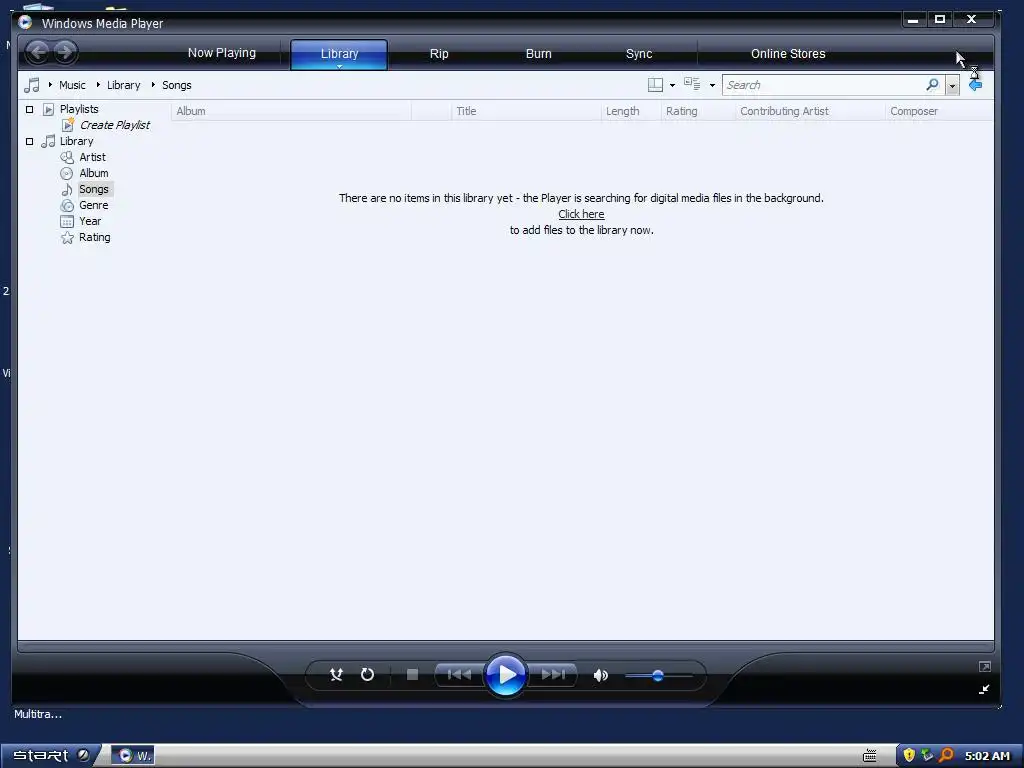
Task: Open the Now Playing tab
Action: coord(222,53)
